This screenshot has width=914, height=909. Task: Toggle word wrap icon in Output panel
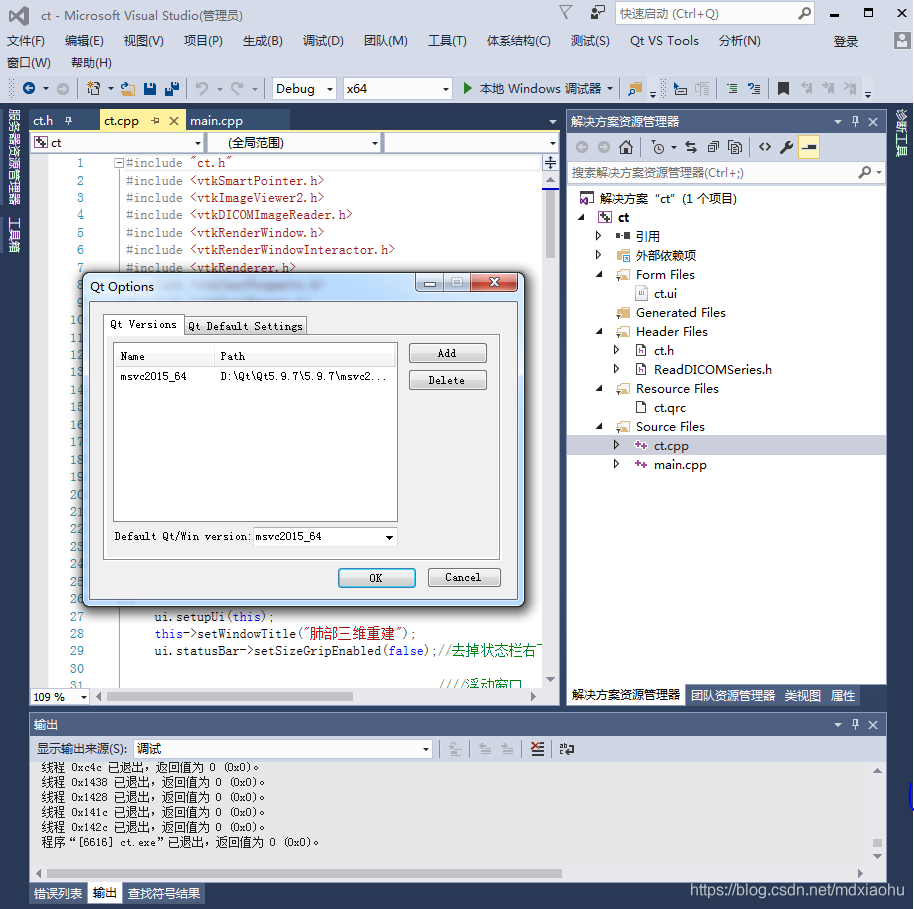pos(567,749)
